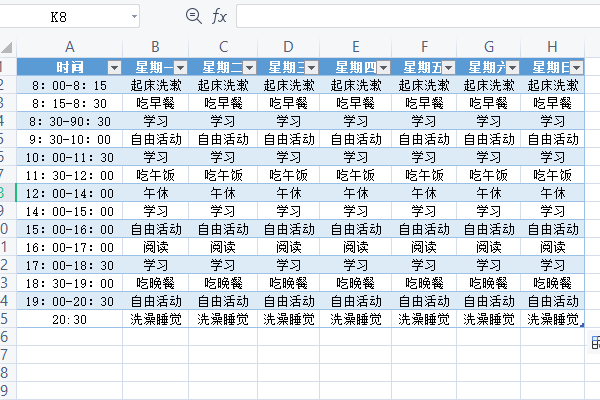
Task: Select the cell 19:00-20:30
Action: (70, 301)
